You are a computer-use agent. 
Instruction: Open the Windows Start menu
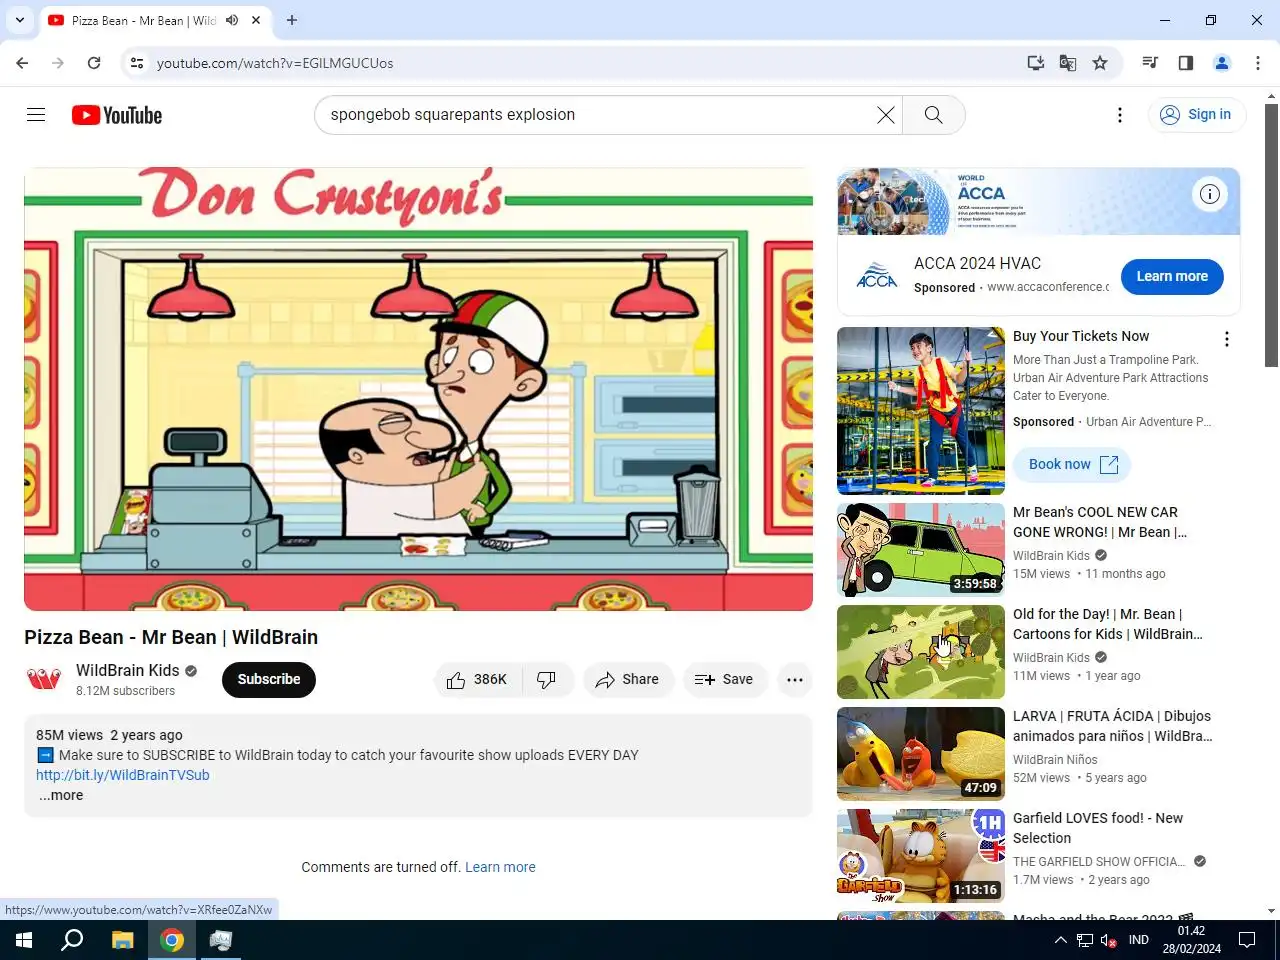pyautogui.click(x=24, y=940)
